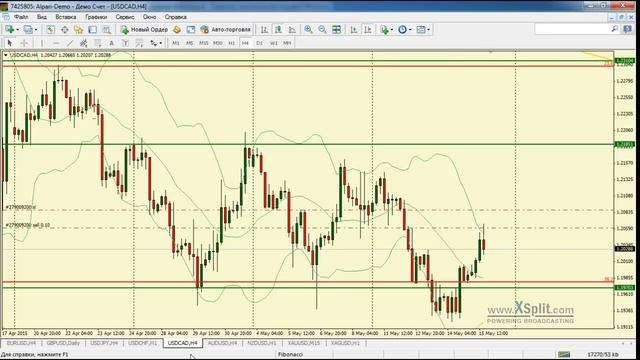
Task: Select the Equidistant Channel tool
Action: pos(84,43)
